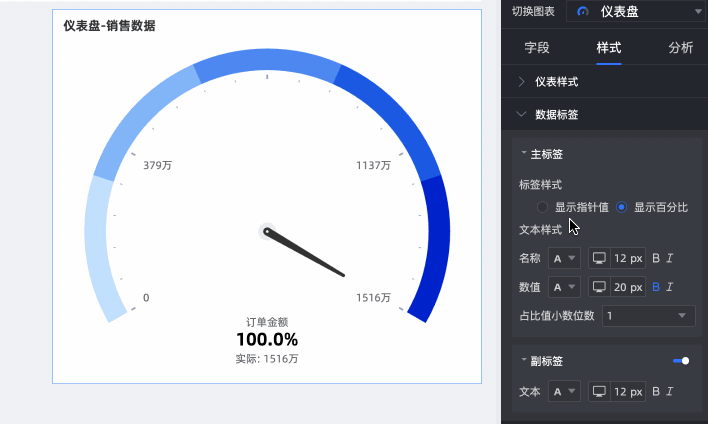
Task: Click the gauge chart icon in chart switcher
Action: pos(582,11)
